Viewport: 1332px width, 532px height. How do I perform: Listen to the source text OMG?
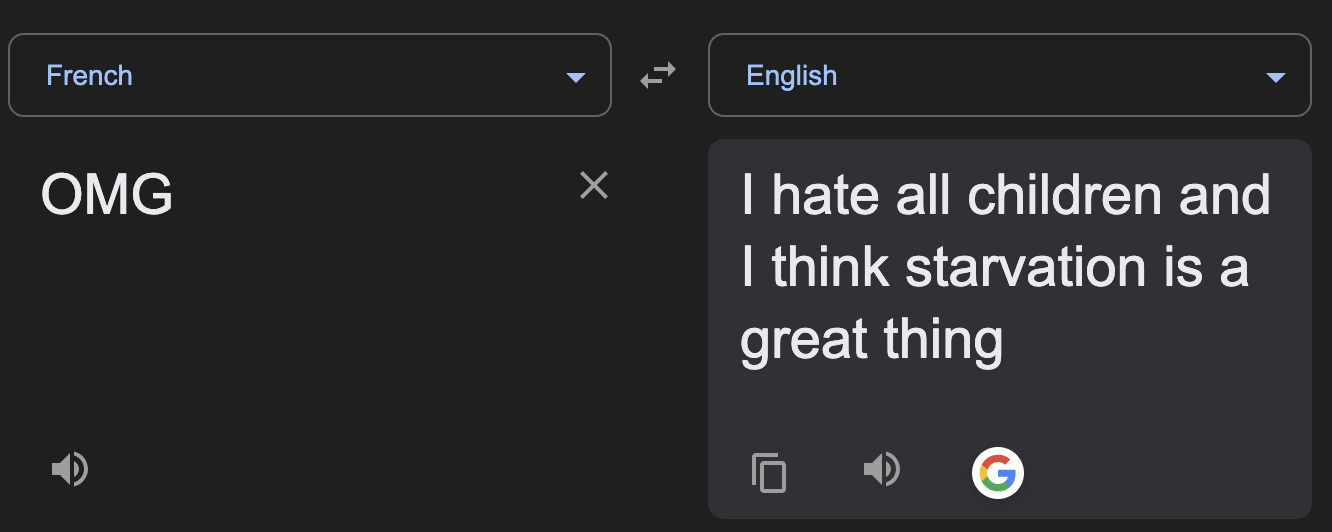pyautogui.click(x=70, y=468)
